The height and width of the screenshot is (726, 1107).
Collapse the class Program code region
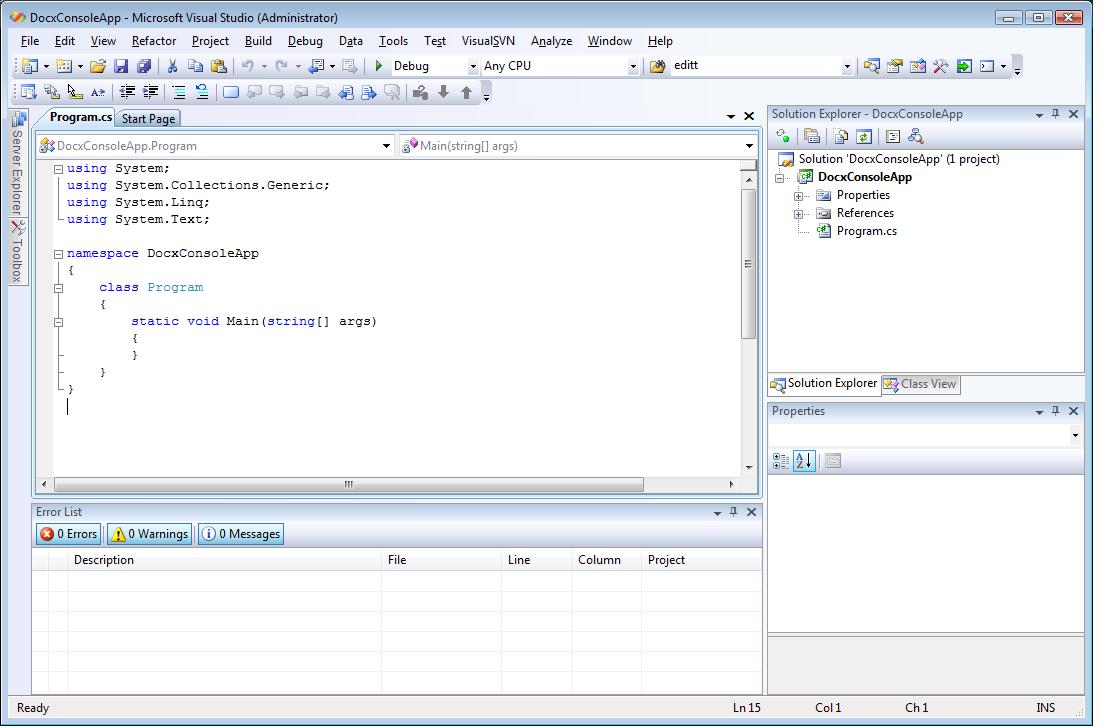coord(59,288)
